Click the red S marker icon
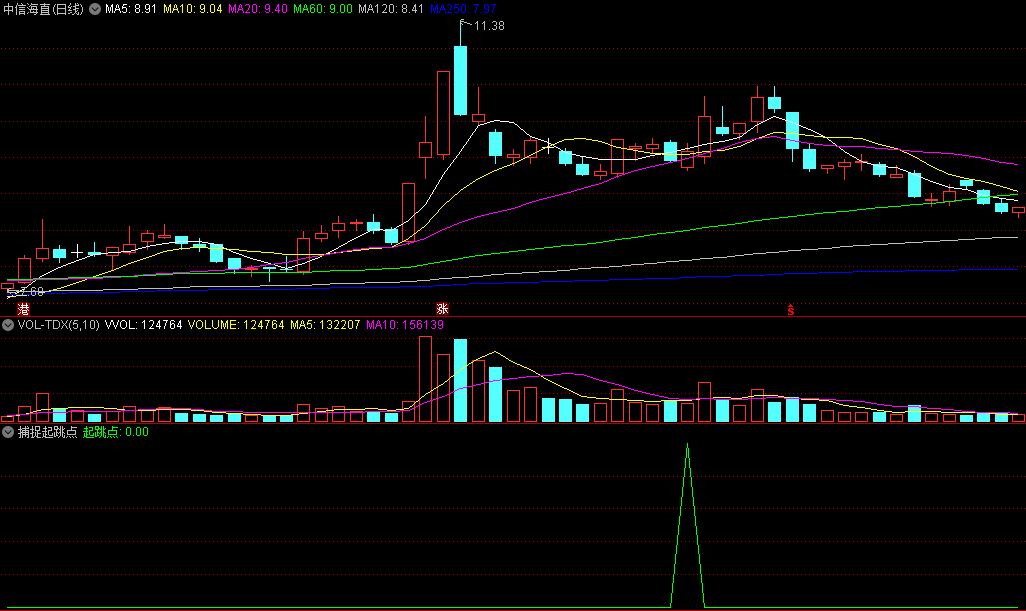Image resolution: width=1026 pixels, height=611 pixels. coord(790,309)
